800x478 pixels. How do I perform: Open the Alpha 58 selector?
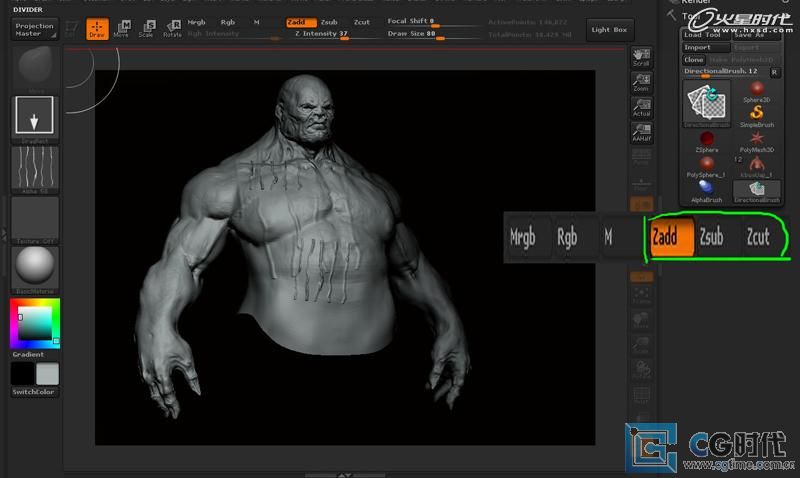click(x=35, y=169)
